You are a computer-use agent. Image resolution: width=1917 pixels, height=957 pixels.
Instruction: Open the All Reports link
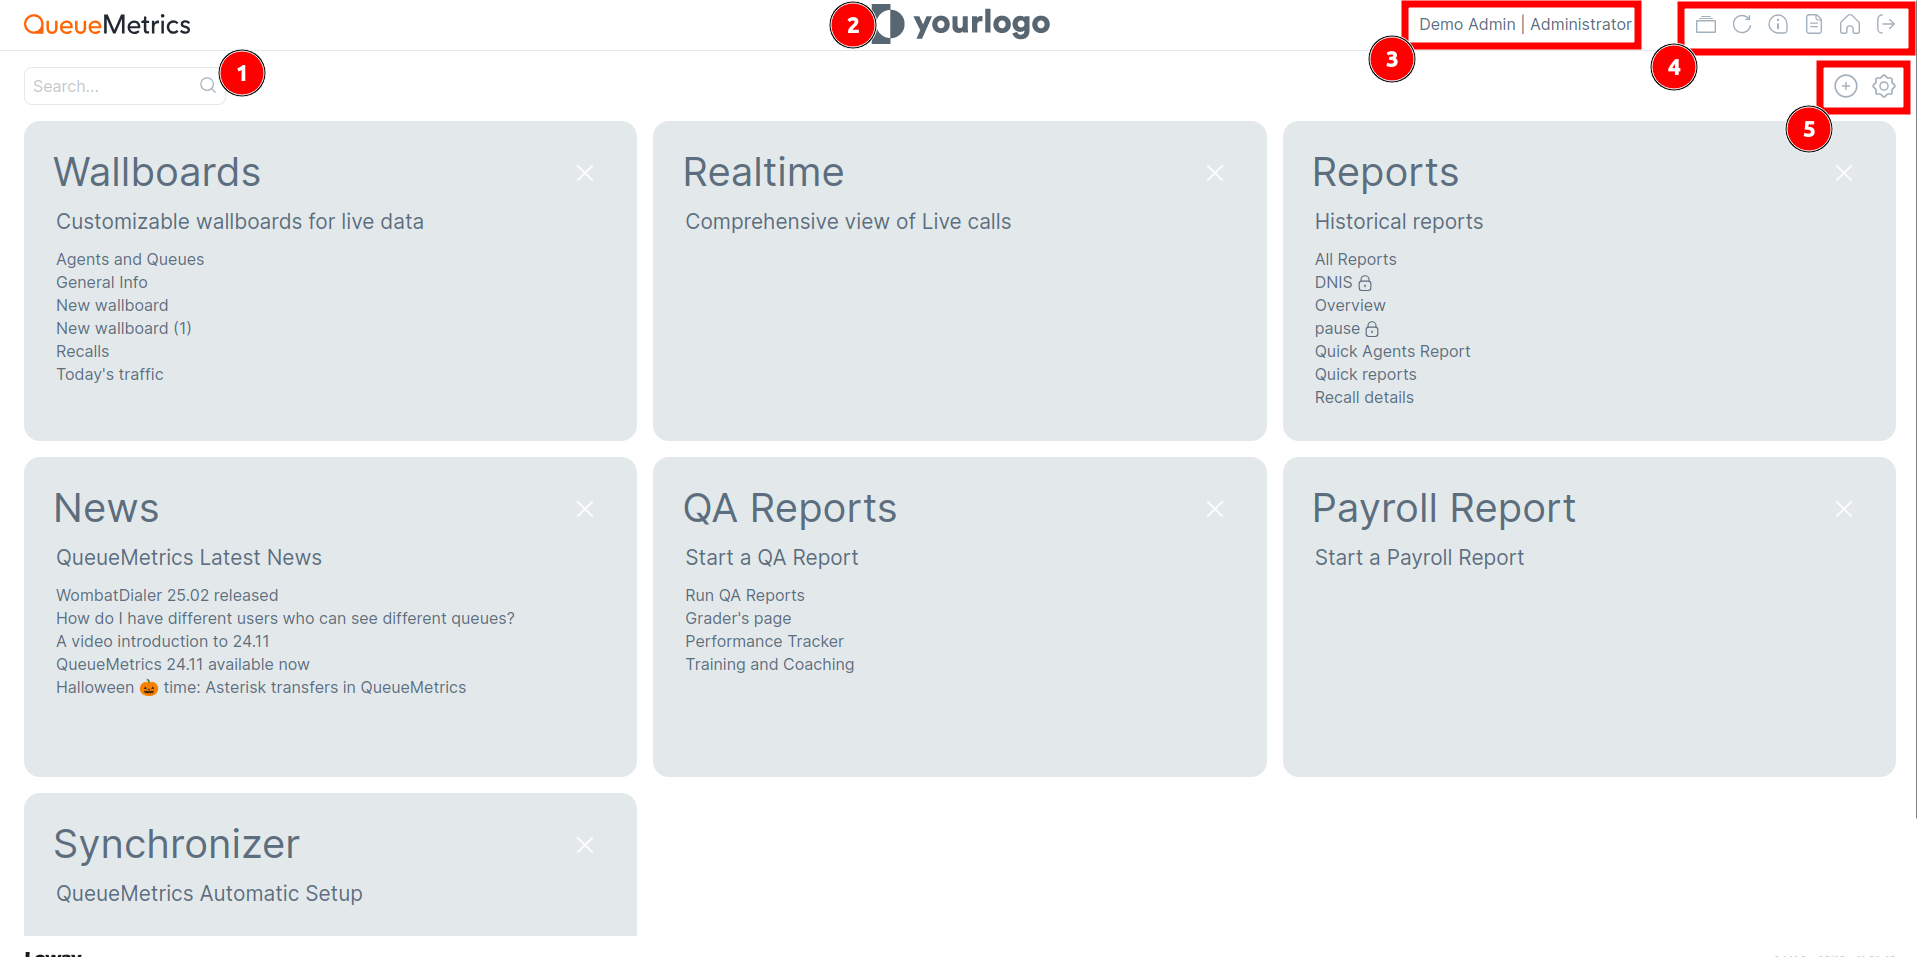pos(1356,259)
